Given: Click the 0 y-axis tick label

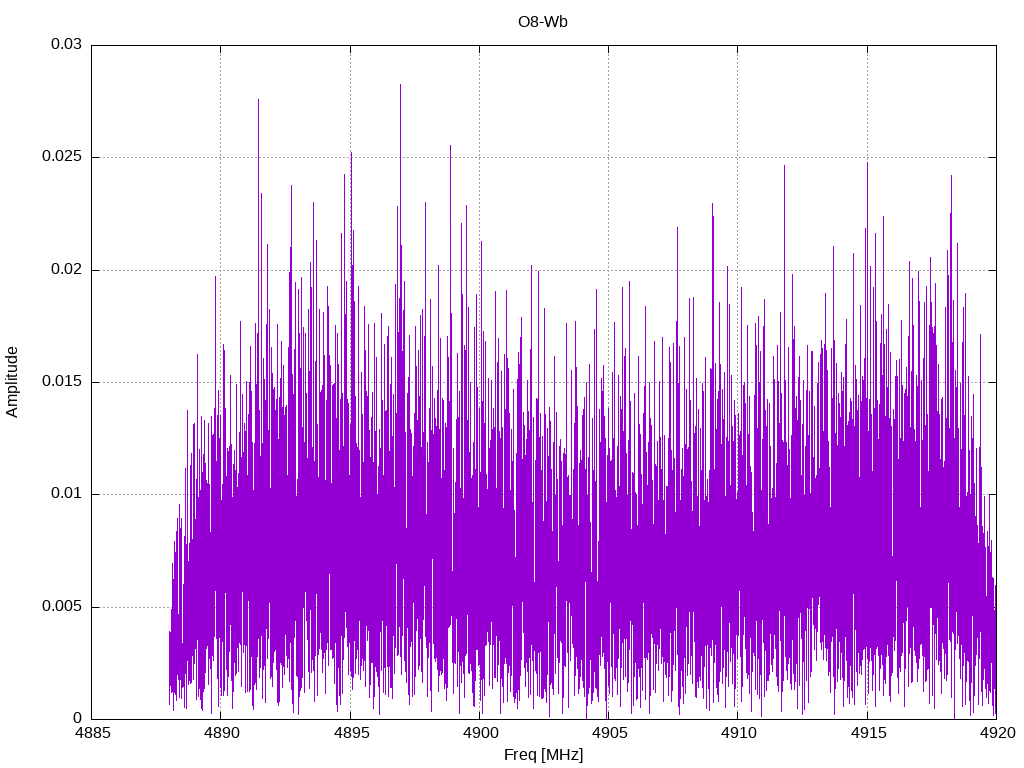Looking at the screenshot, I should [78, 718].
